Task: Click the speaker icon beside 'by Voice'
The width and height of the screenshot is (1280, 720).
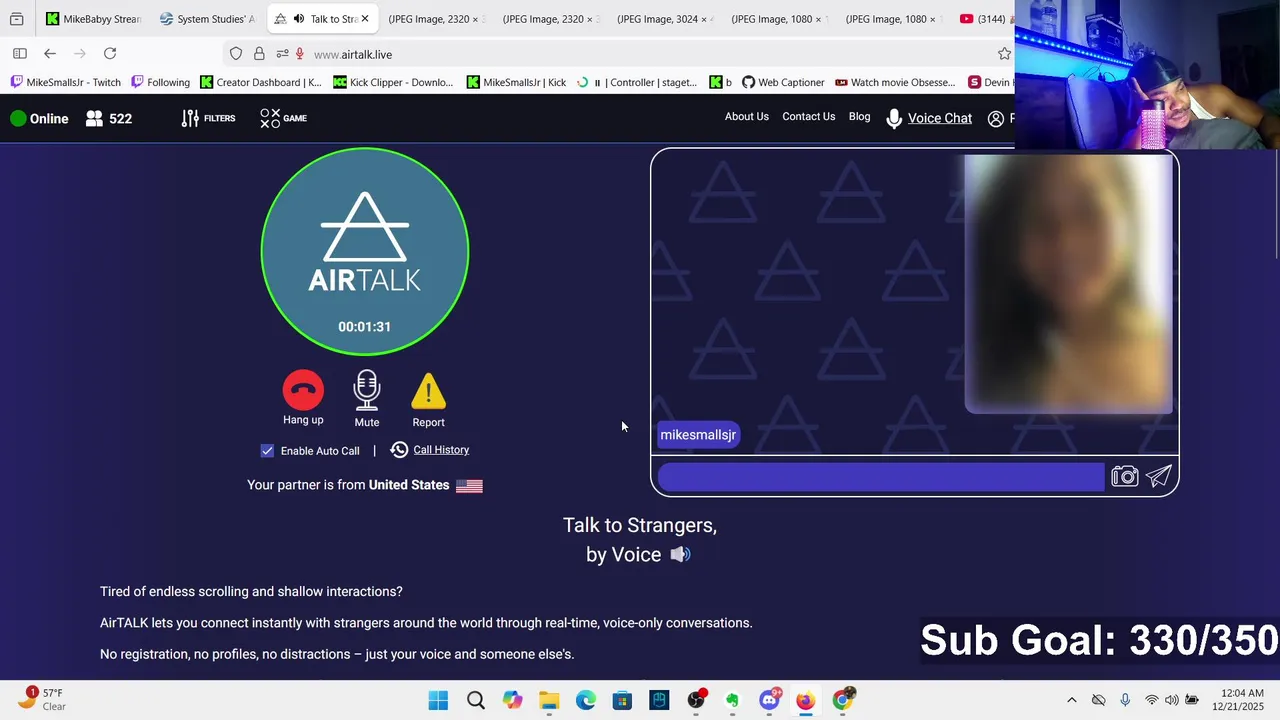Action: (680, 554)
